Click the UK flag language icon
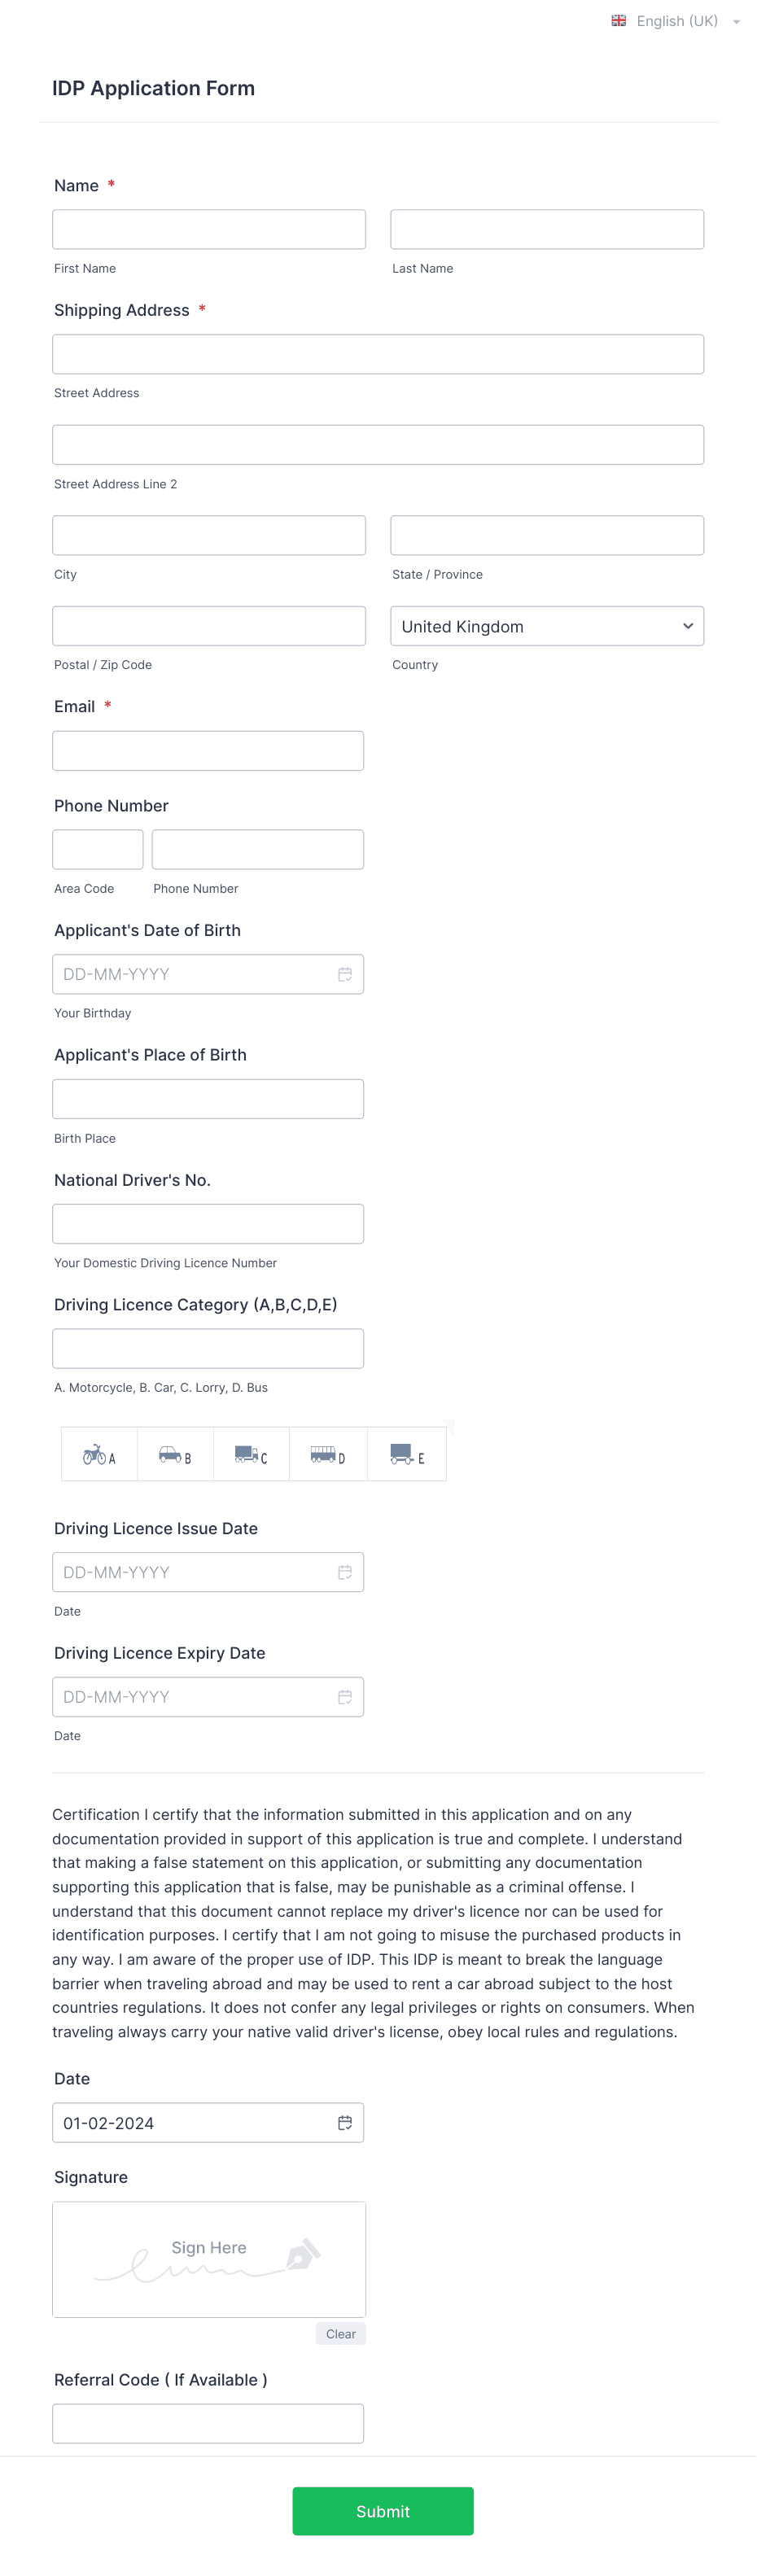This screenshot has height=2576, width=757. tap(619, 21)
